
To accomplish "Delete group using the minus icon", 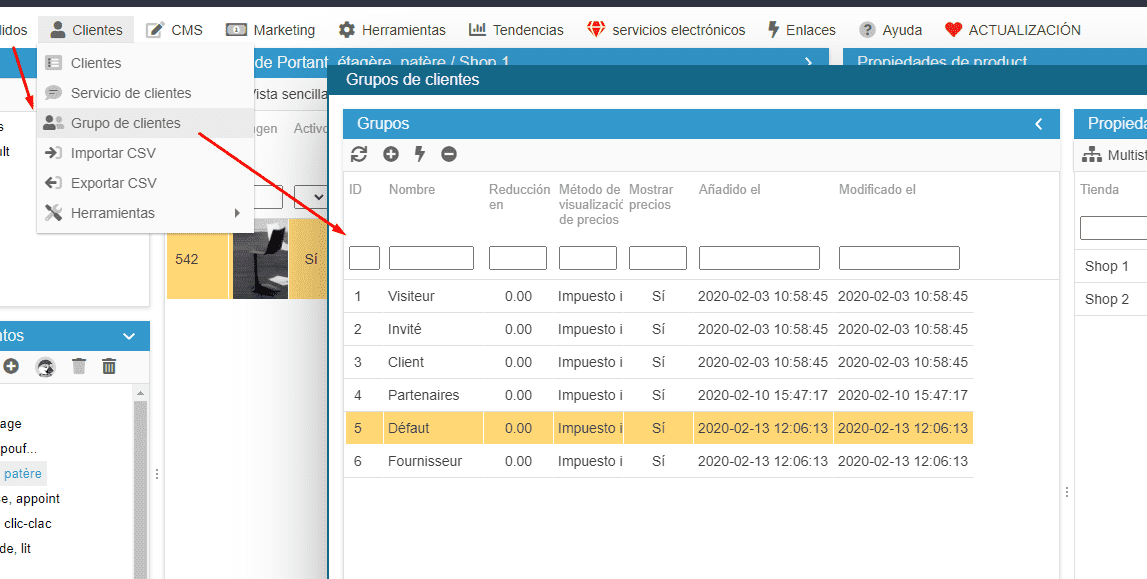I will coord(449,154).
